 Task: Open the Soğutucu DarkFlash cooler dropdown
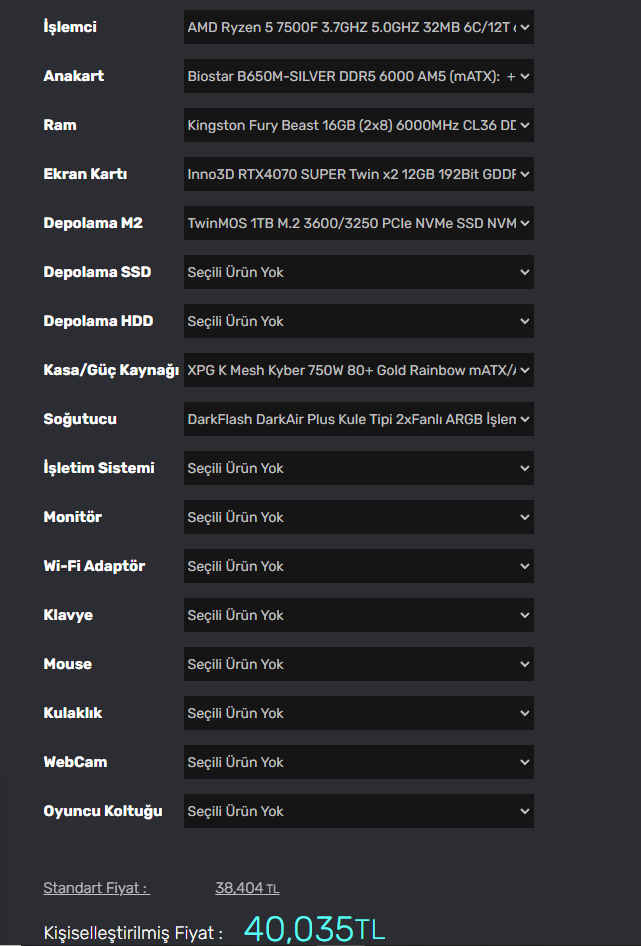[x=358, y=419]
